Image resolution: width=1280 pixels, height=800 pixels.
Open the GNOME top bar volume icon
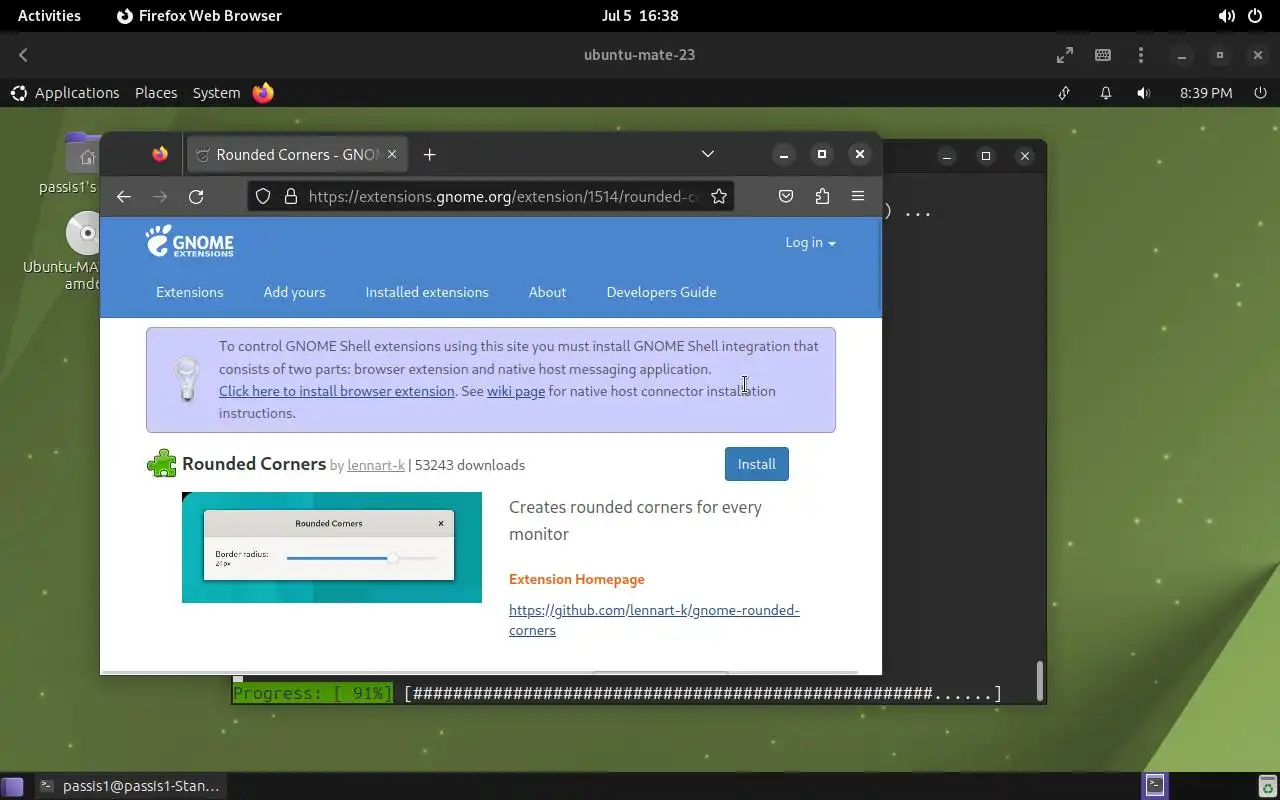(x=1226, y=16)
